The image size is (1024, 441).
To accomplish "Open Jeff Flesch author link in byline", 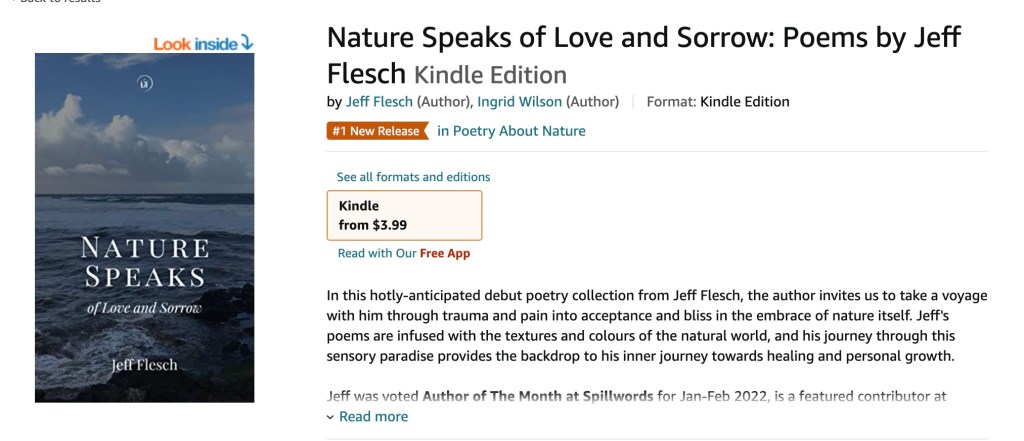I will tap(379, 101).
